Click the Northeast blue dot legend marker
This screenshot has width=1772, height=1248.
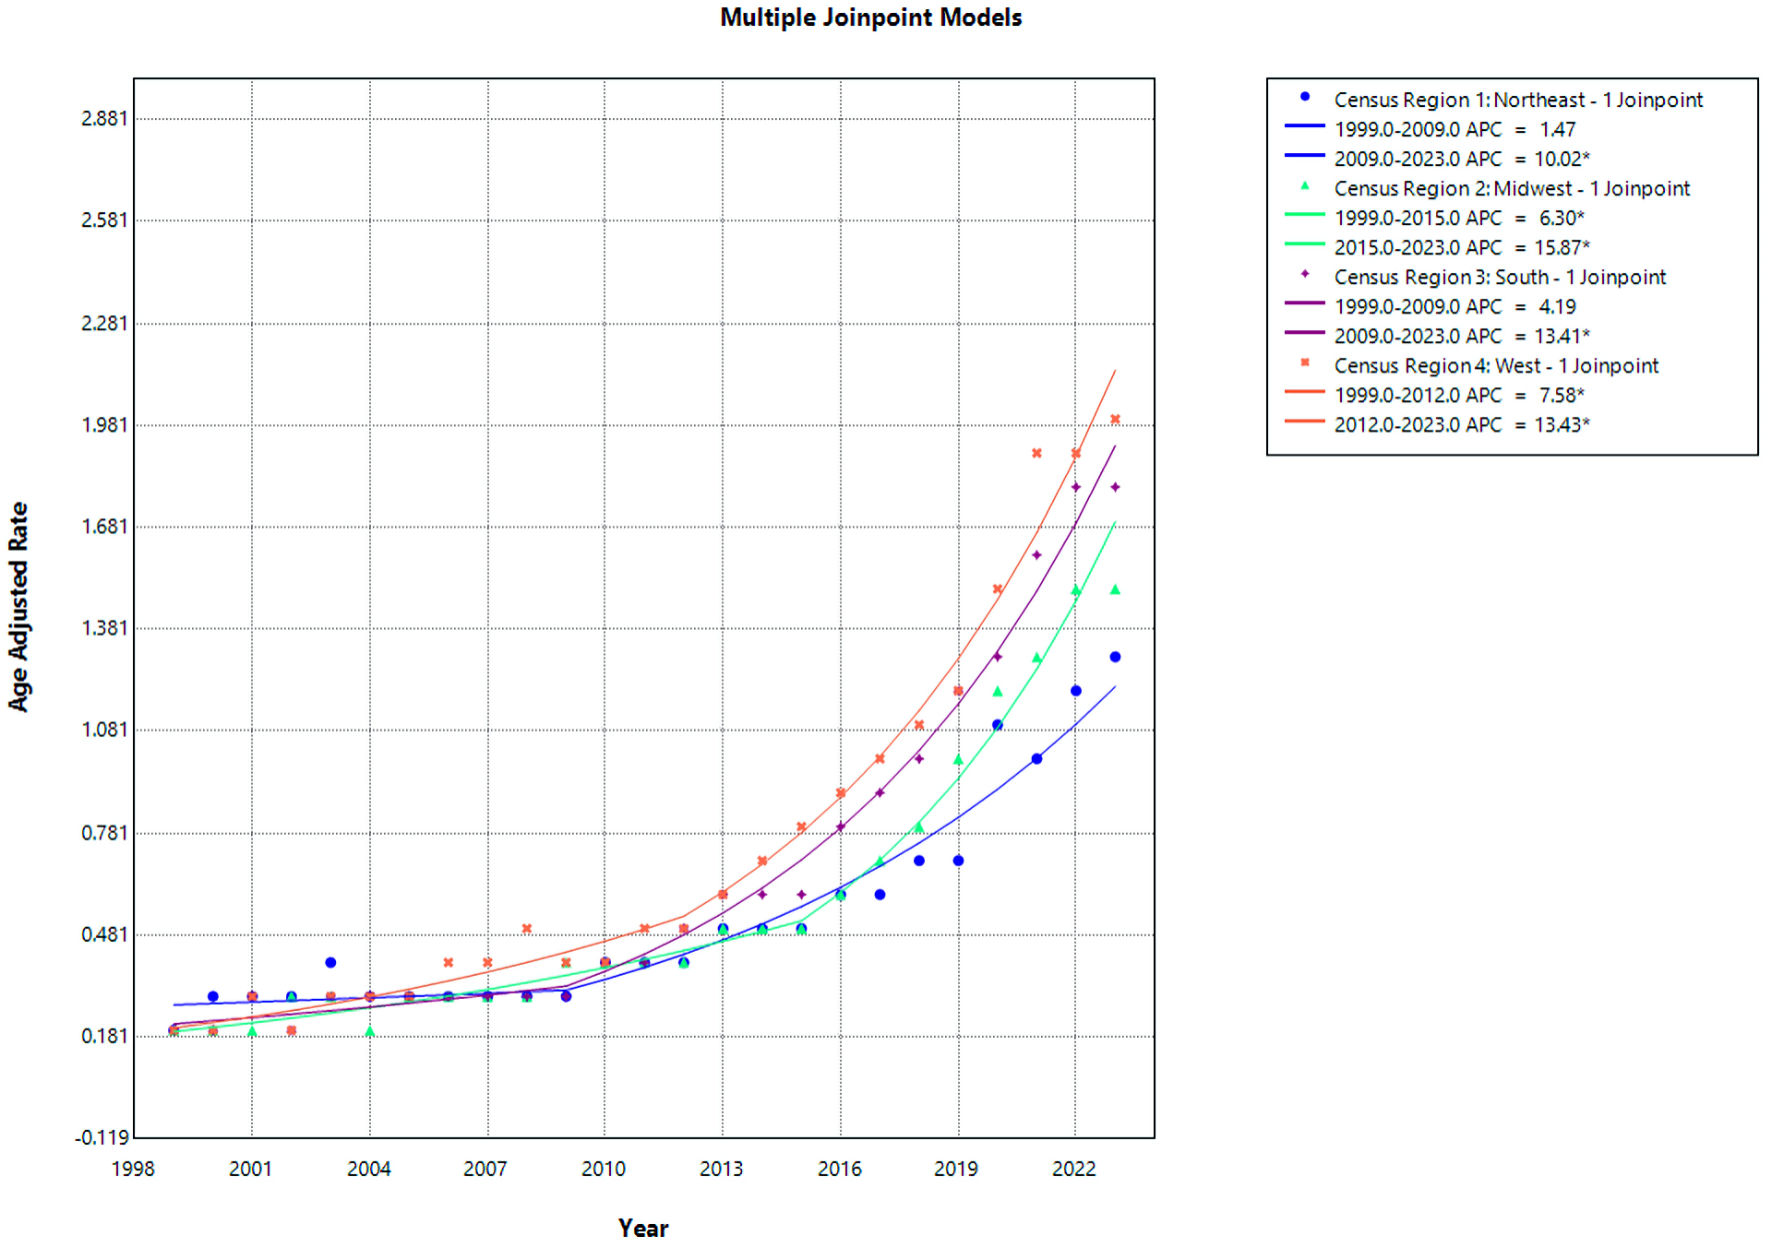(1304, 97)
